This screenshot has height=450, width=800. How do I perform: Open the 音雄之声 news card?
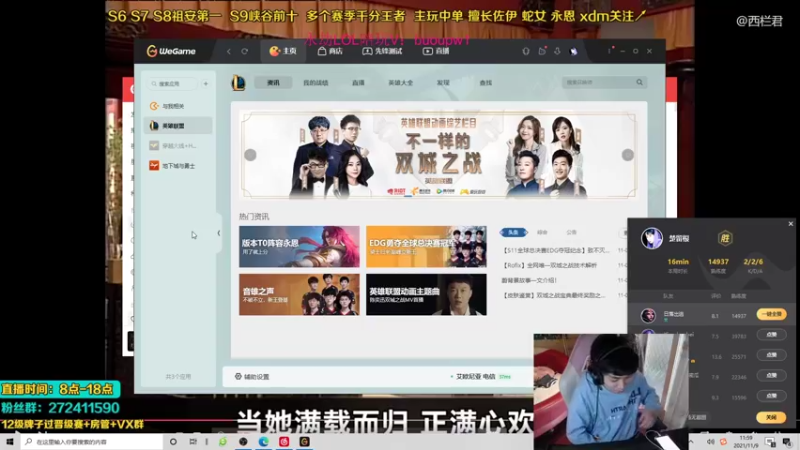click(299, 294)
